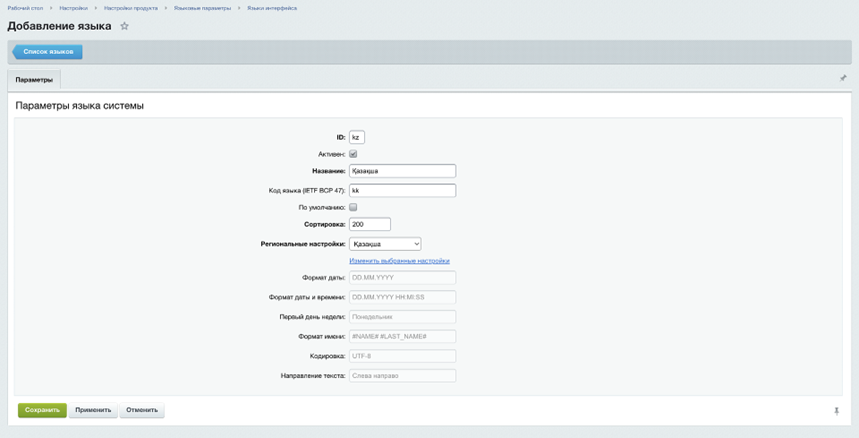This screenshot has height=438, width=859.
Task: Navigate to "Настройки продукта" breadcrumb item
Action: (131, 8)
